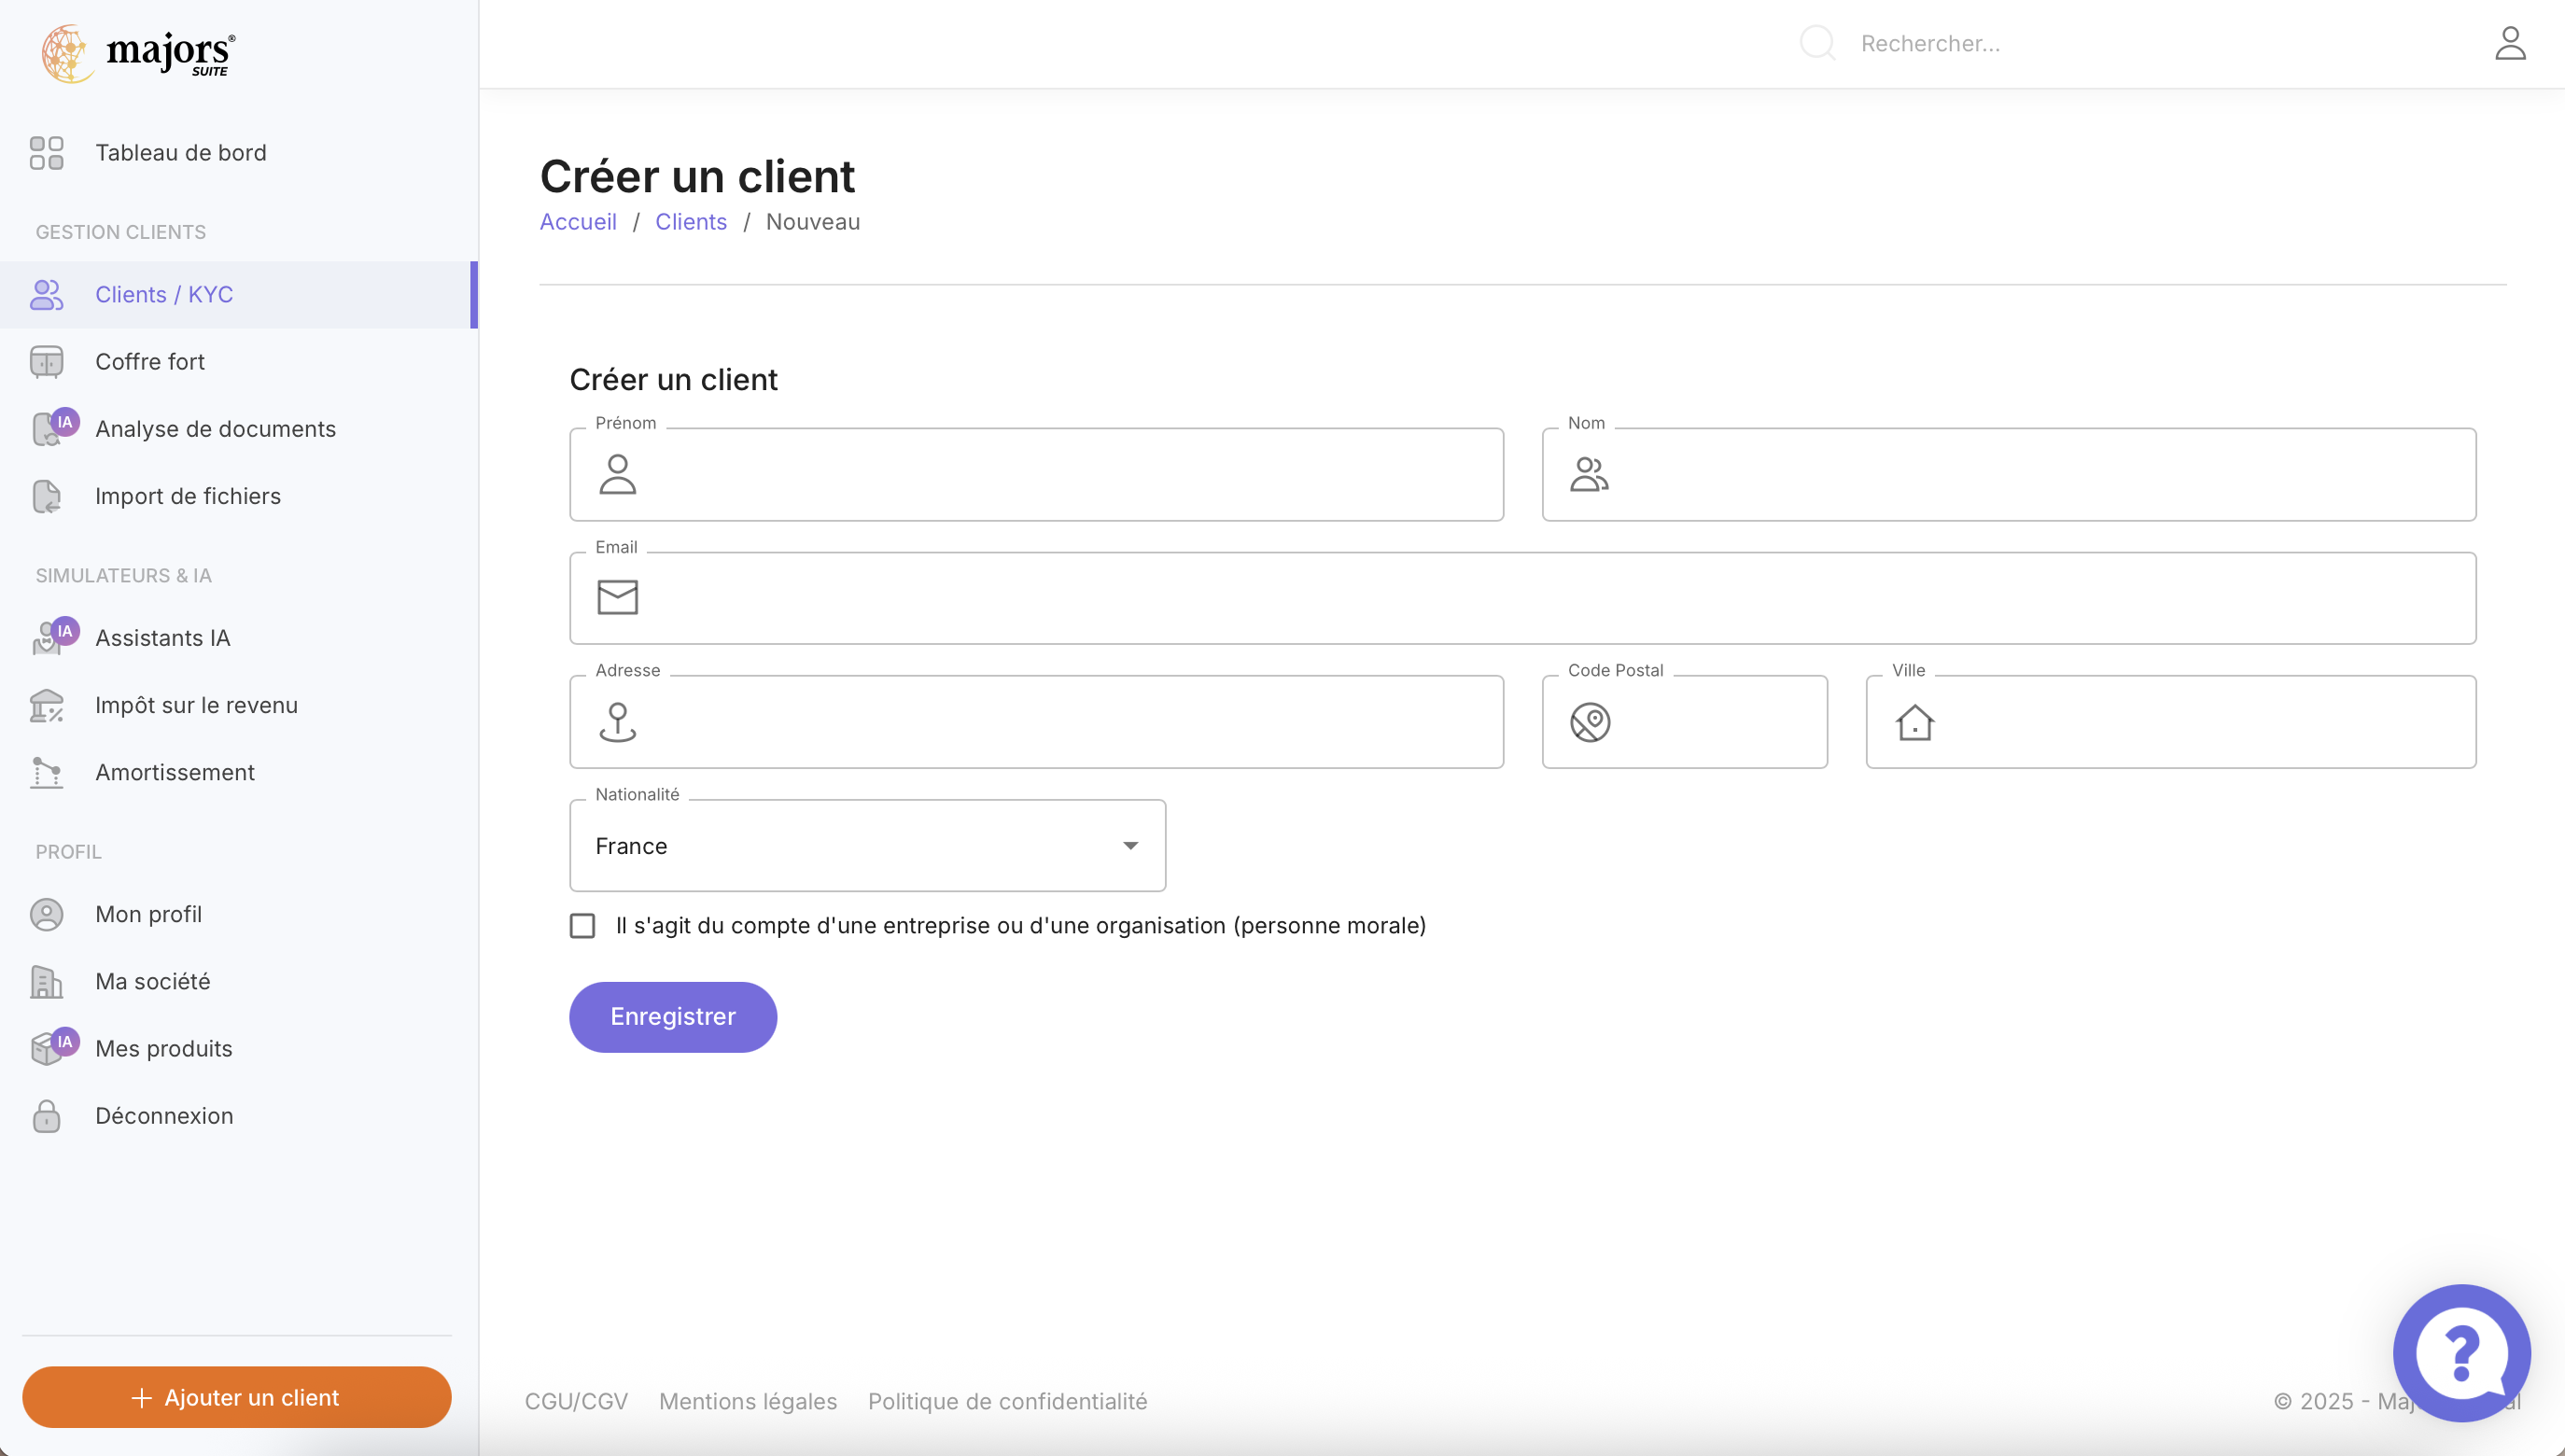Click the Ma société building icon
The height and width of the screenshot is (1456, 2565).
[46, 982]
